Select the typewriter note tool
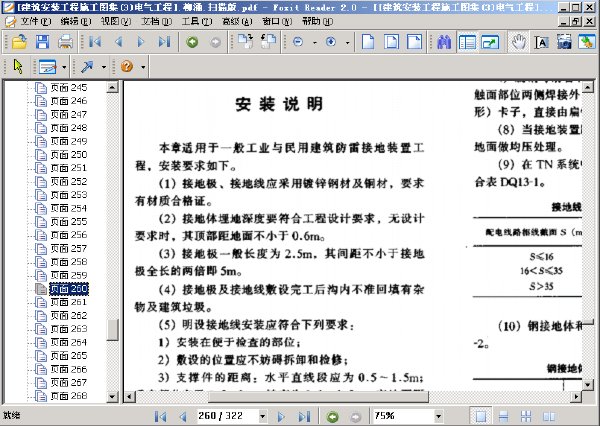Image resolution: width=600 pixels, height=426 pixels. click(x=48, y=67)
